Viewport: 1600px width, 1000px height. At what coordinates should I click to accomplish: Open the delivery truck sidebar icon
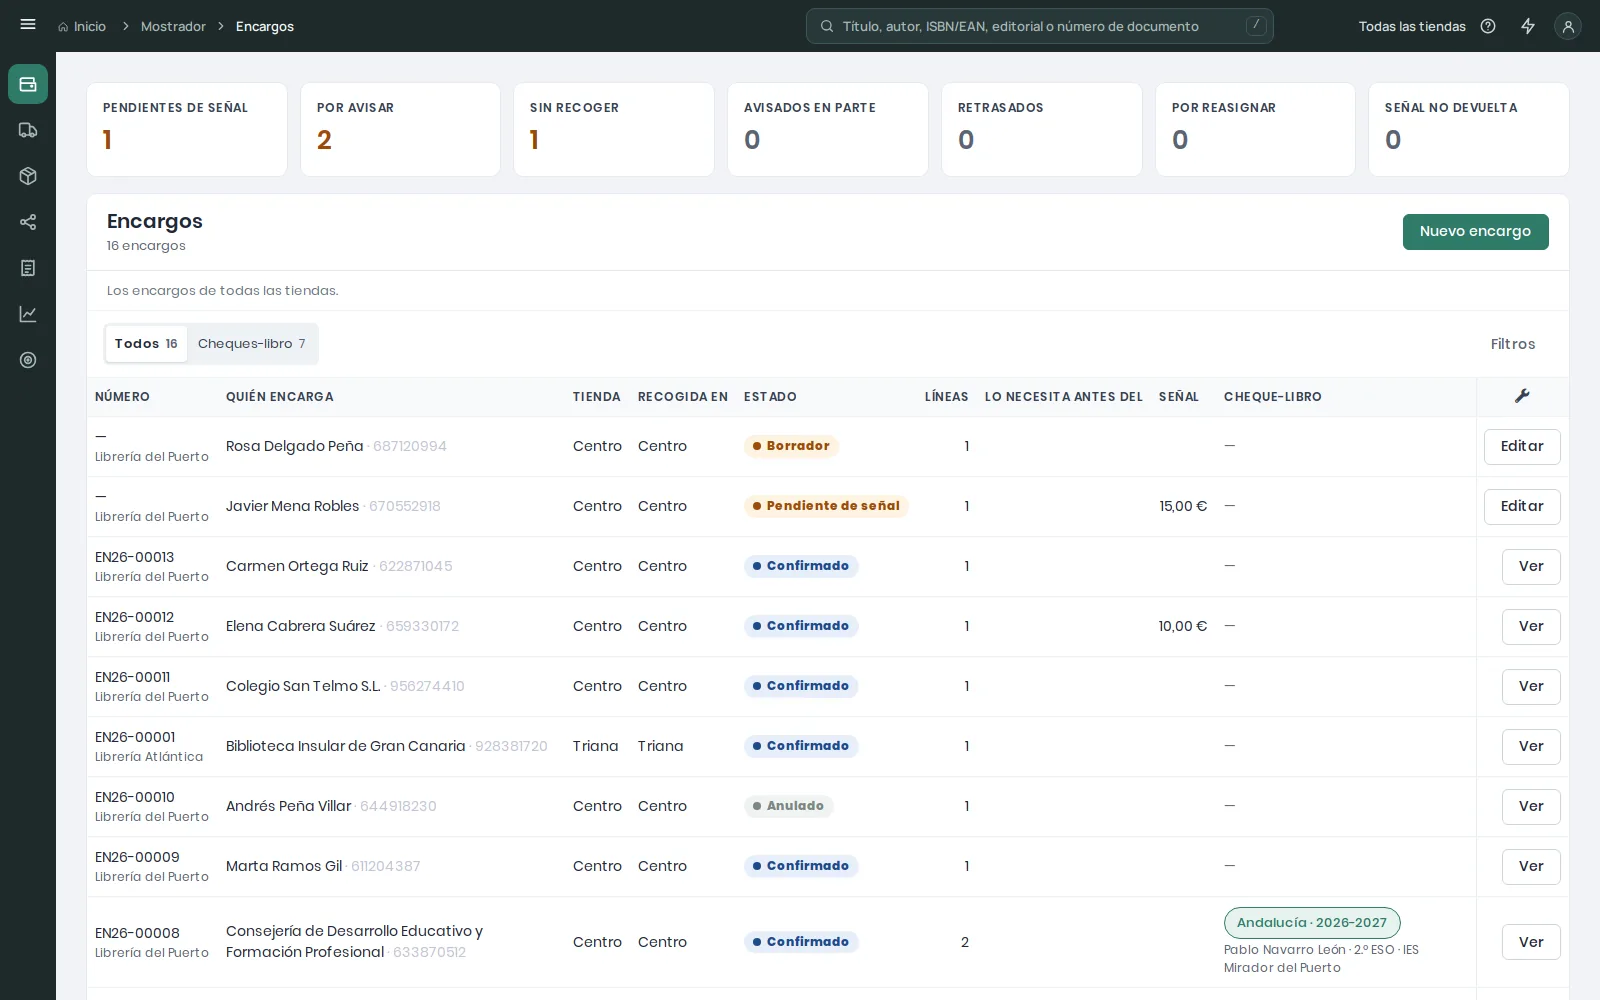28,130
